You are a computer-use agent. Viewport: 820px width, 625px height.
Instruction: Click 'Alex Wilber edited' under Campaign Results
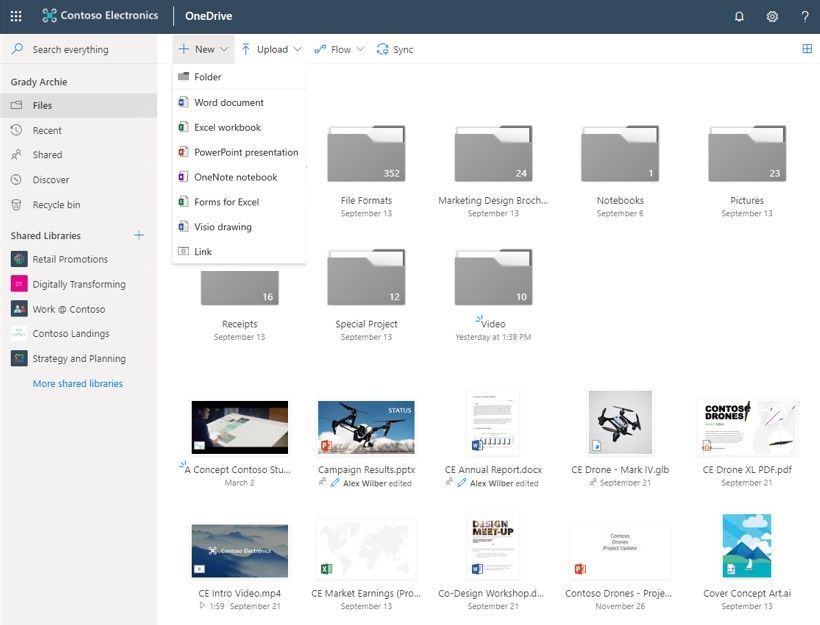pos(377,483)
